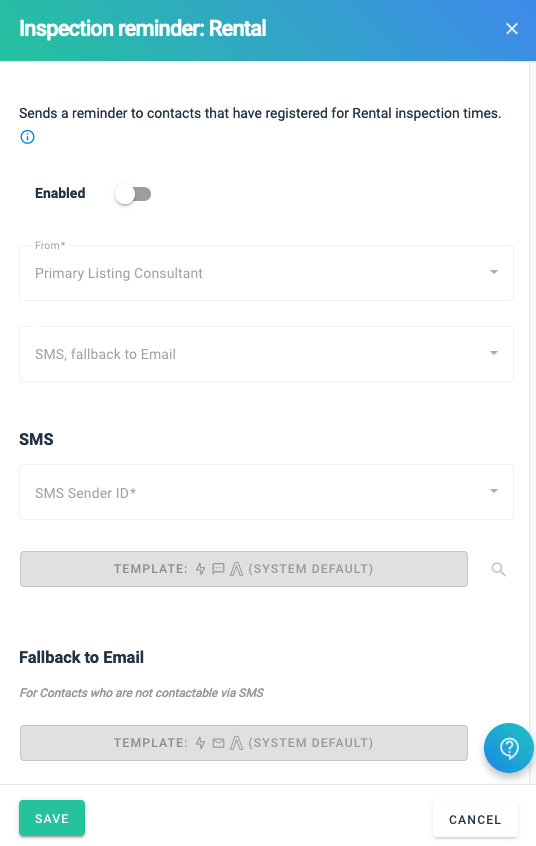The width and height of the screenshot is (536, 846).
Task: Click the lightning bolt icon in the SMS template
Action: [x=201, y=569]
